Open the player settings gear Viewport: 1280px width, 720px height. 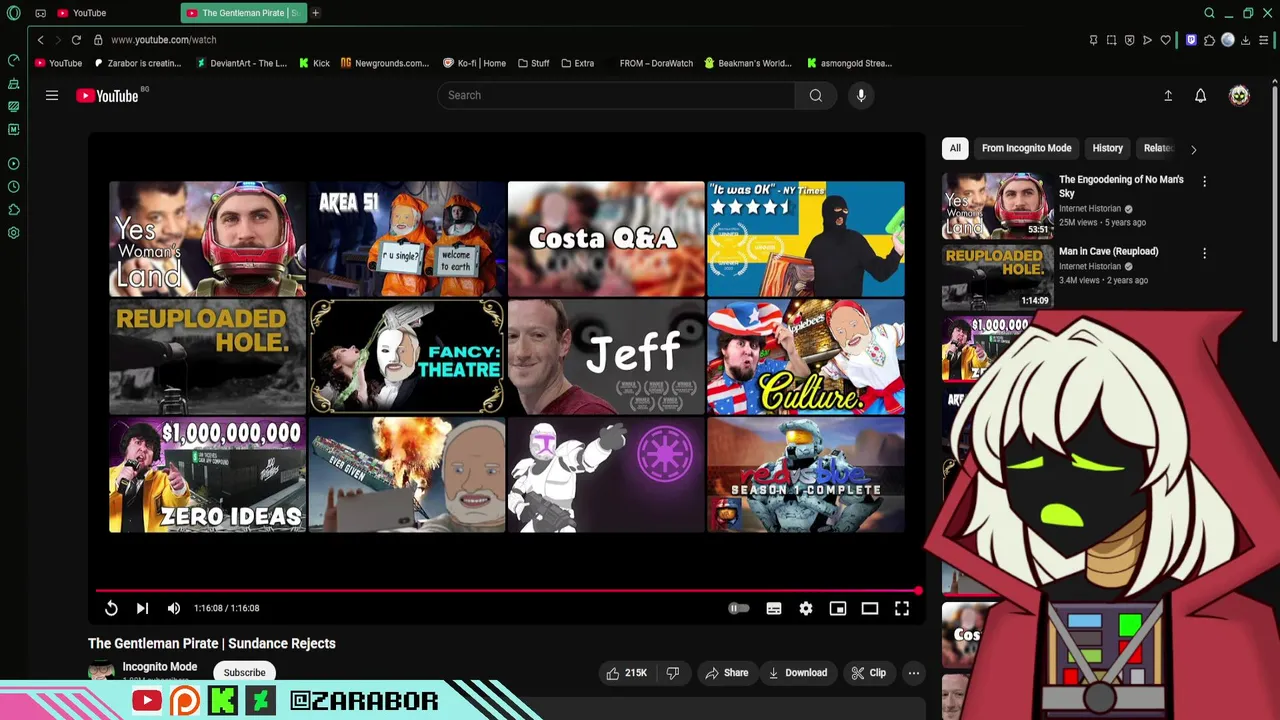click(806, 608)
